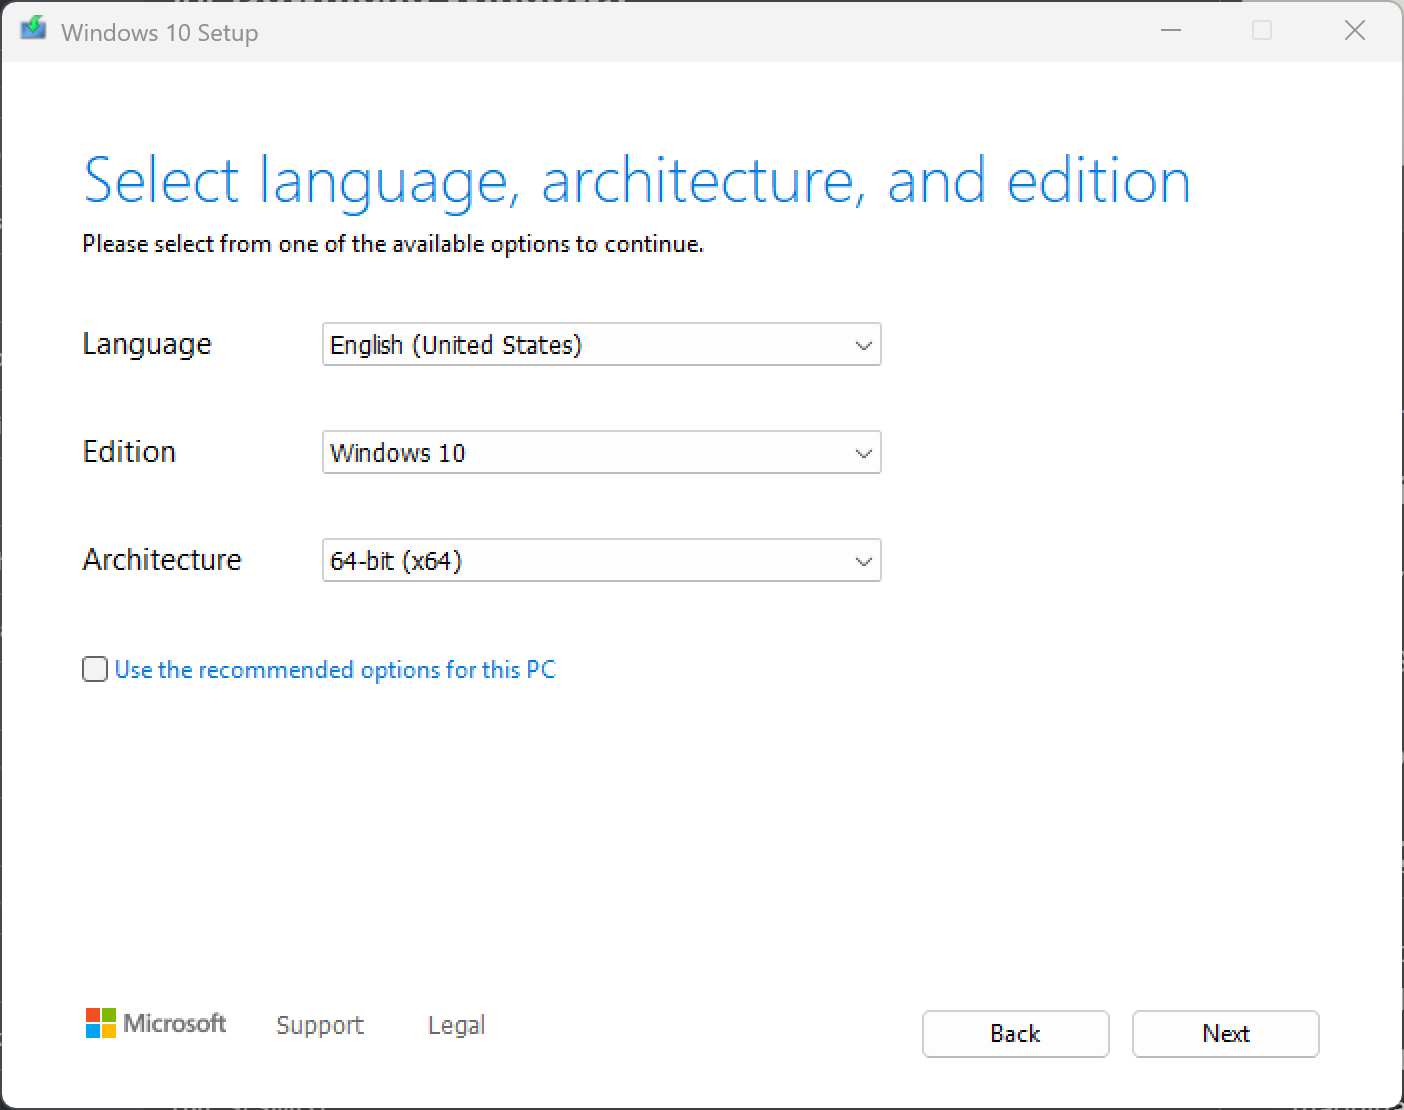
Task: Click the Next button
Action: tap(1225, 1033)
